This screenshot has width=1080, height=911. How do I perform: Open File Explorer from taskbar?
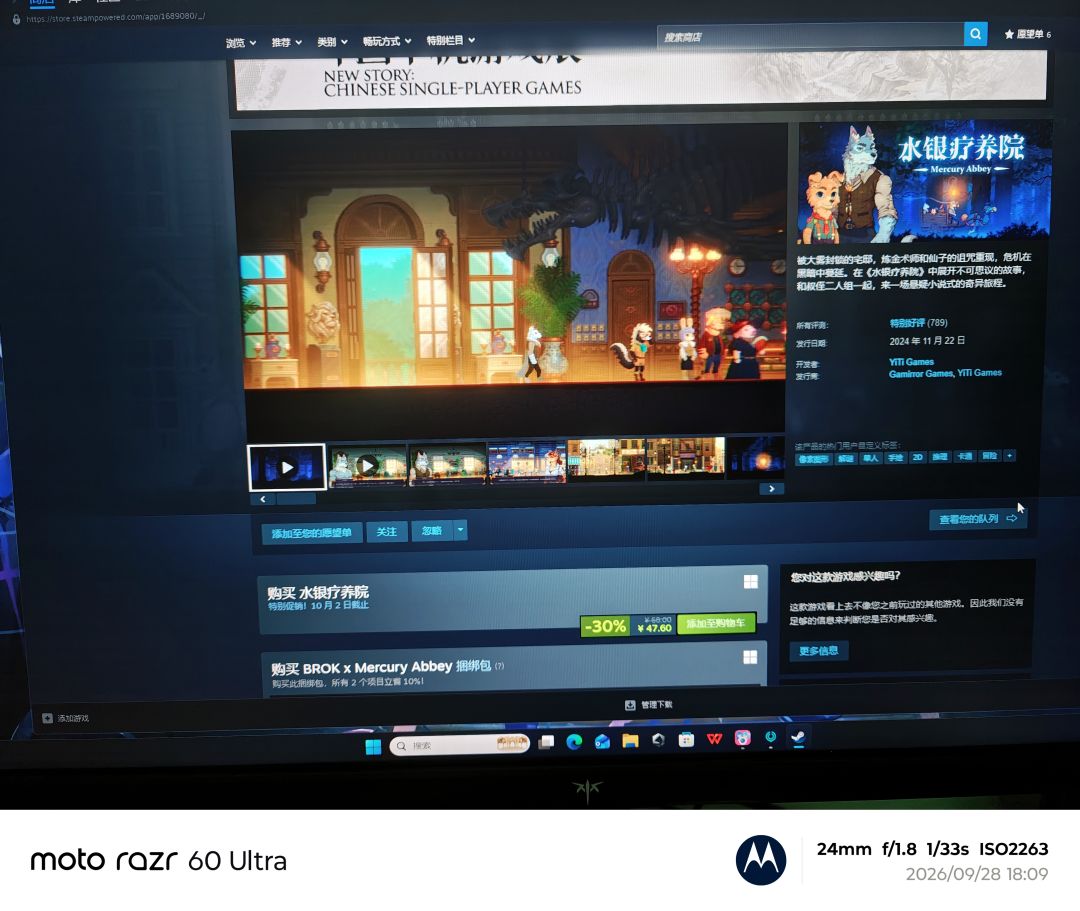(630, 740)
